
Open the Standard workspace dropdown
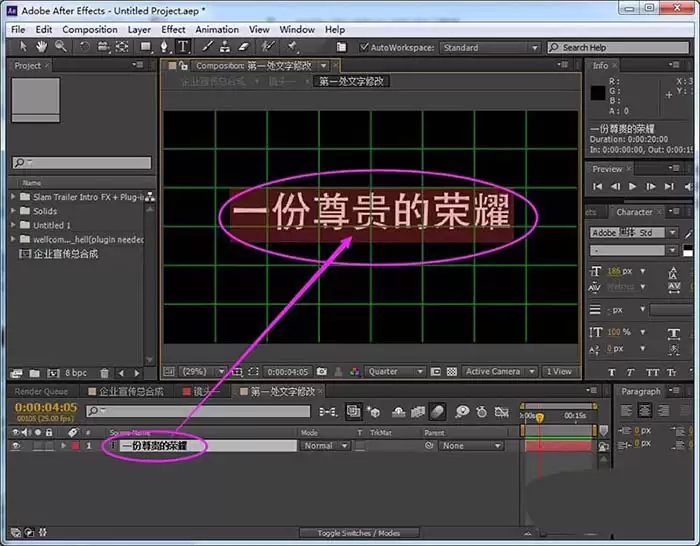click(x=490, y=48)
